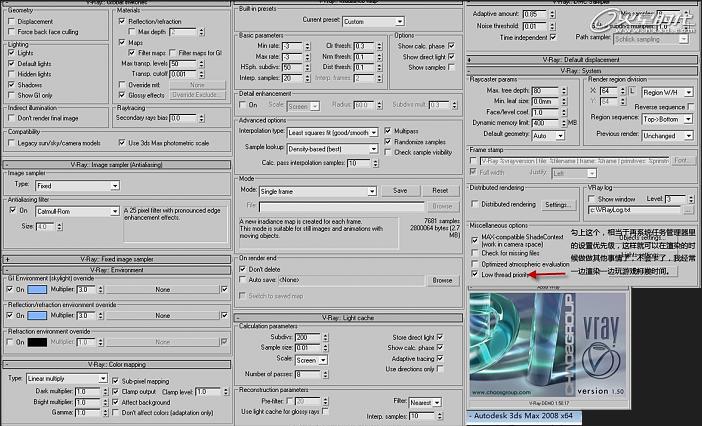Click Browse next to Auto save
This screenshot has width=702, height=426.
[x=442, y=280]
